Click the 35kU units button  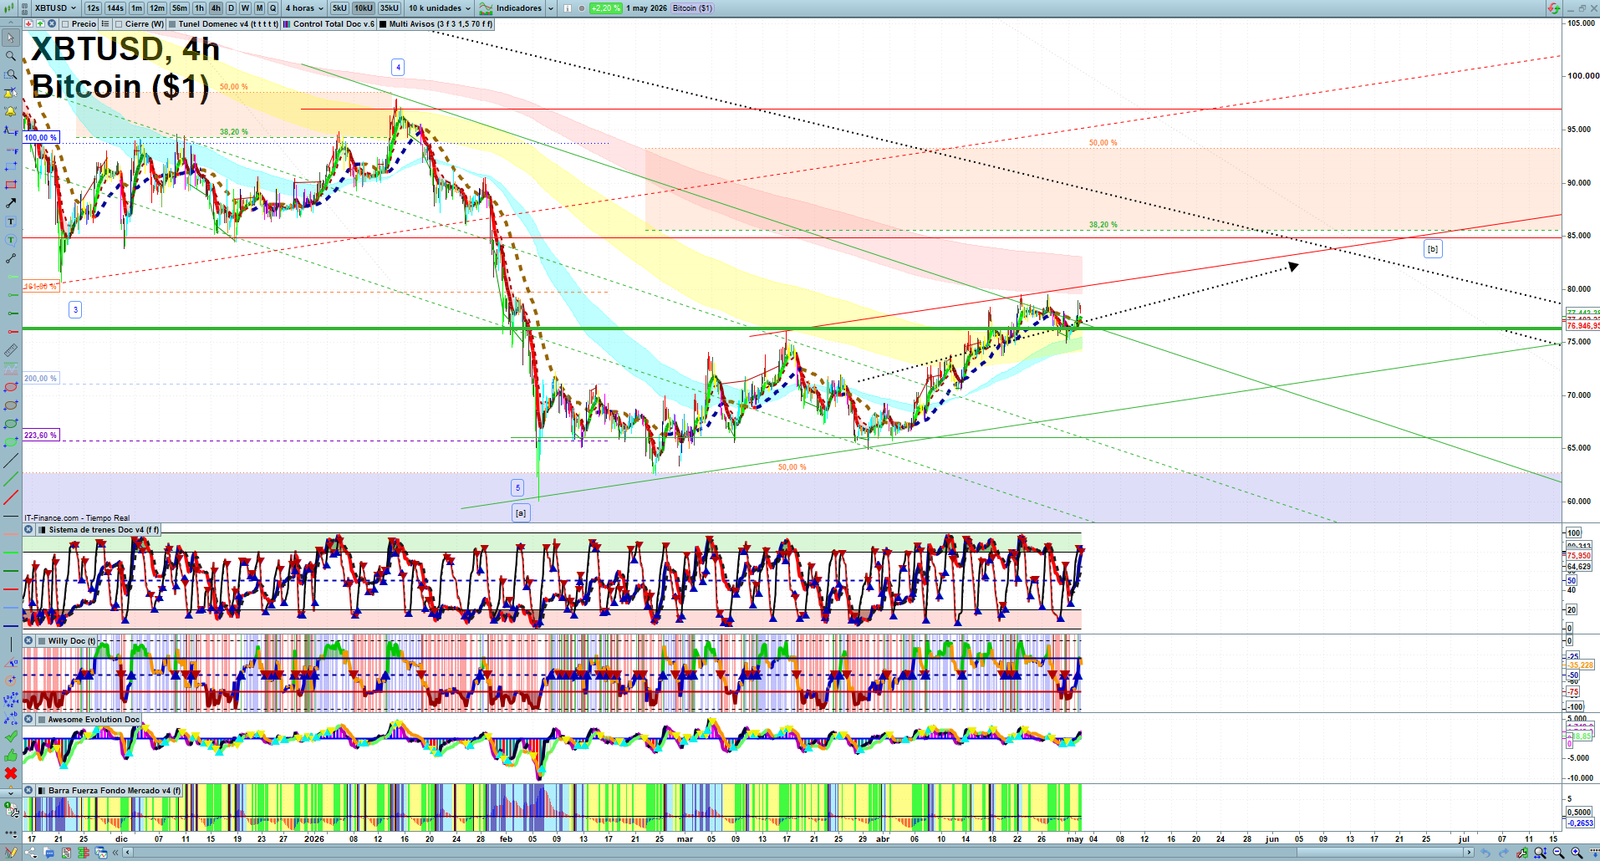389,8
